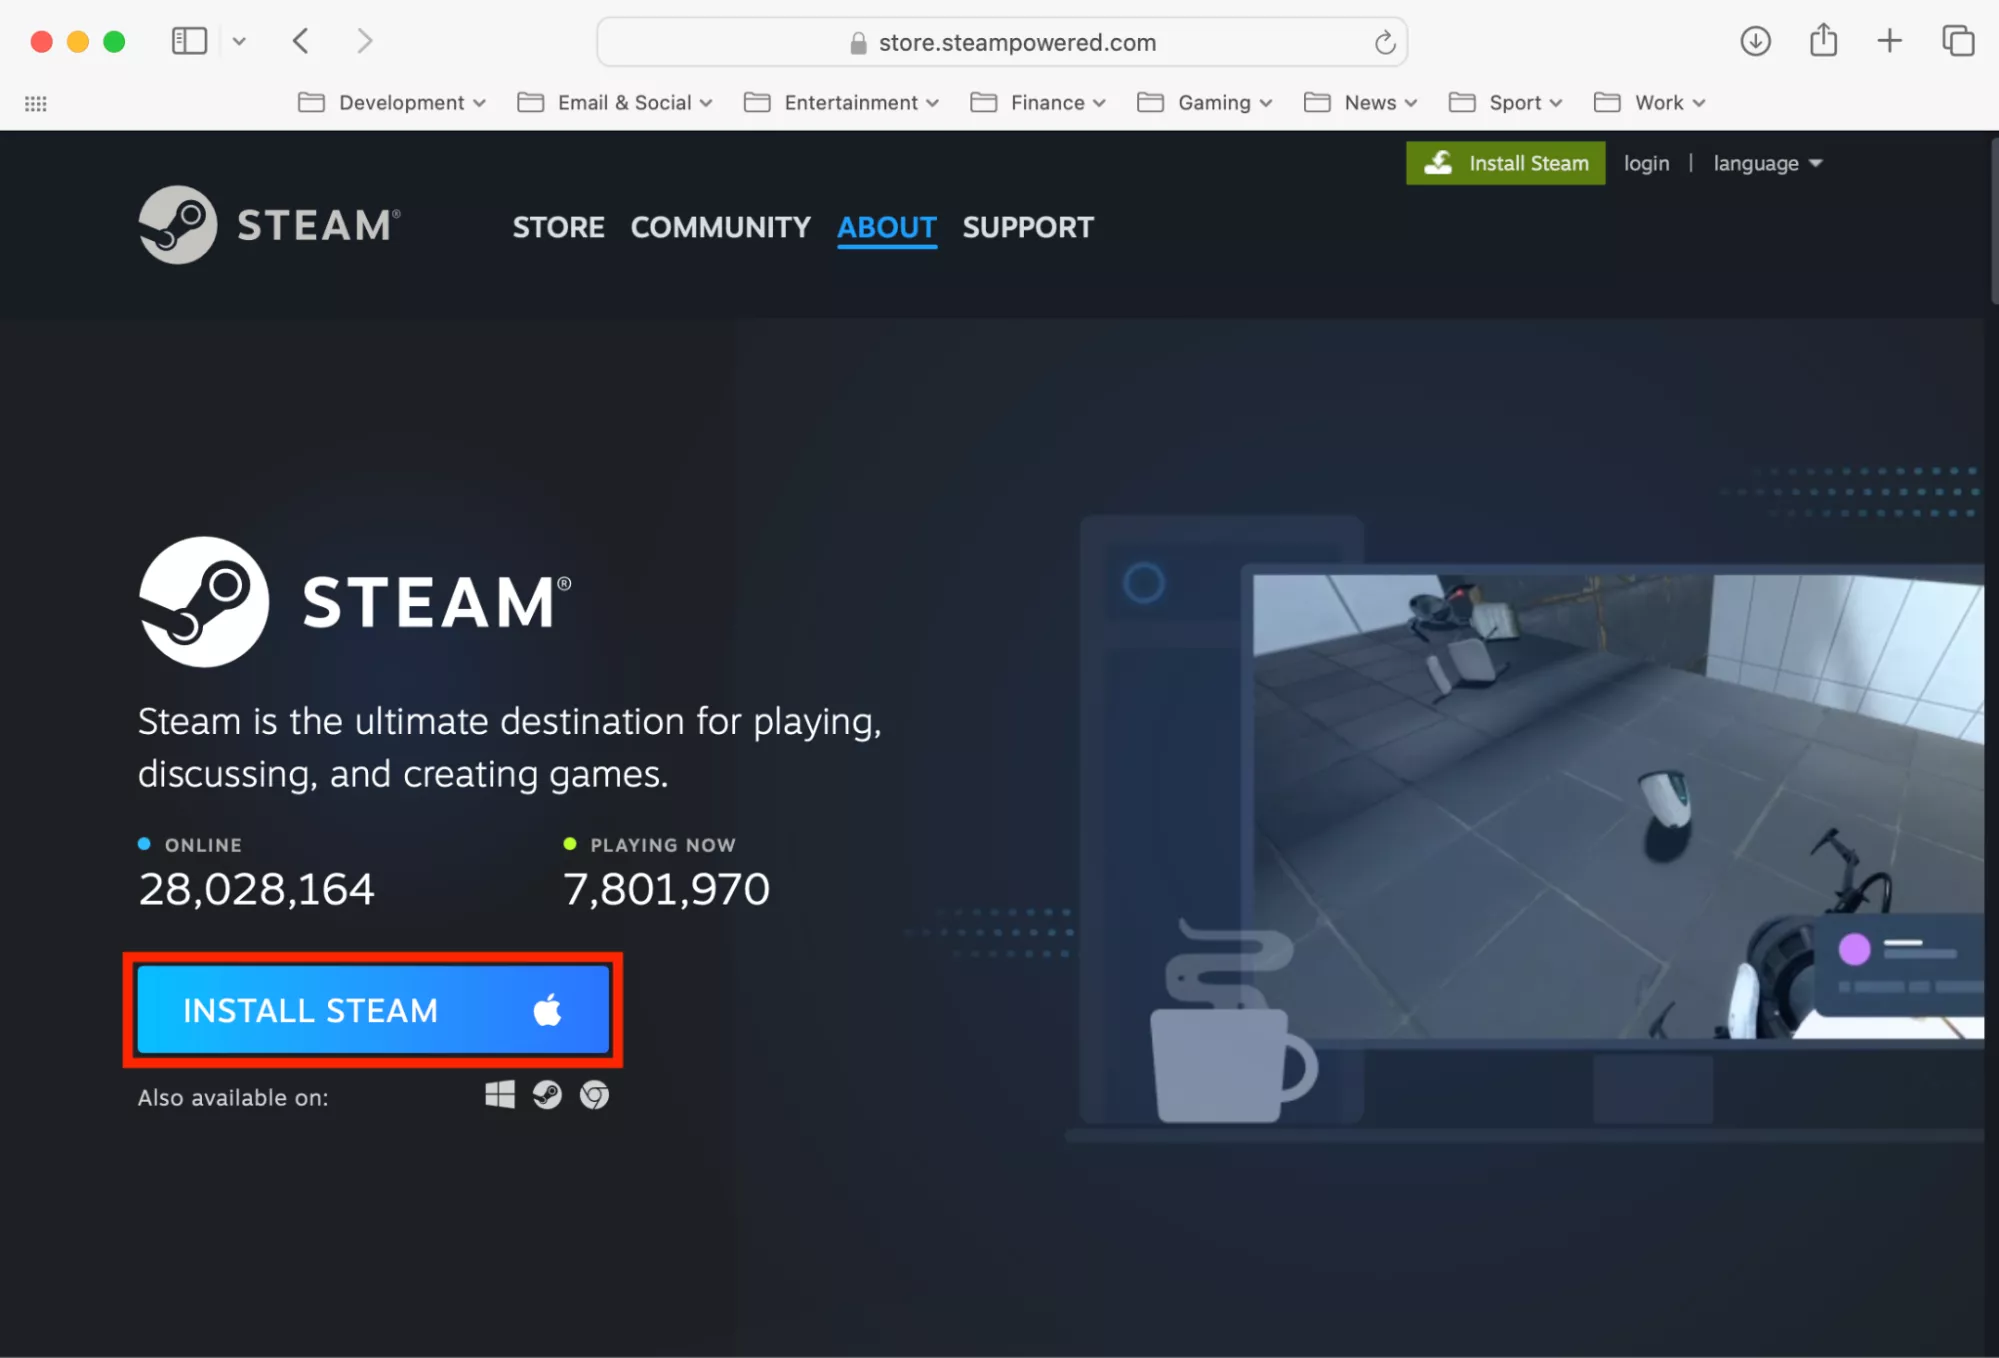Click the Chrome OS platform icon
Image resolution: width=1999 pixels, height=1358 pixels.
[594, 1095]
